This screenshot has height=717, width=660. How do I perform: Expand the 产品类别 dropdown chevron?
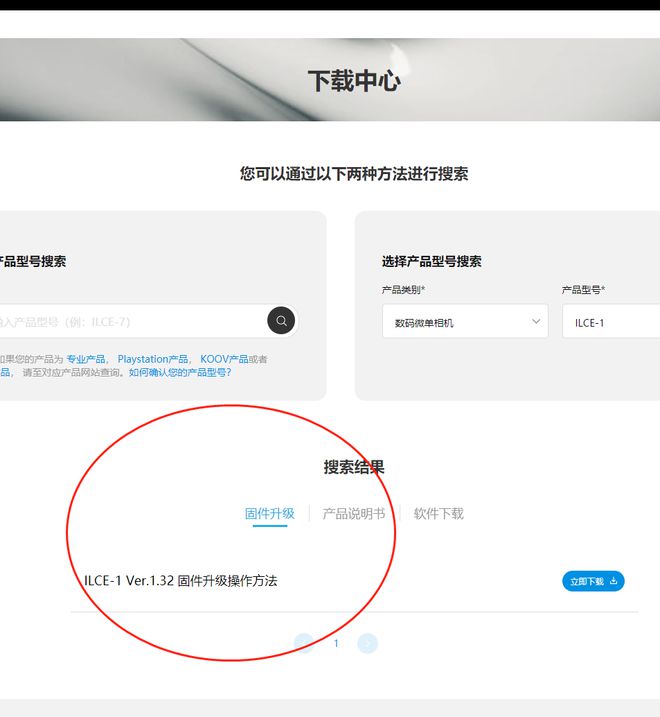coord(536,321)
